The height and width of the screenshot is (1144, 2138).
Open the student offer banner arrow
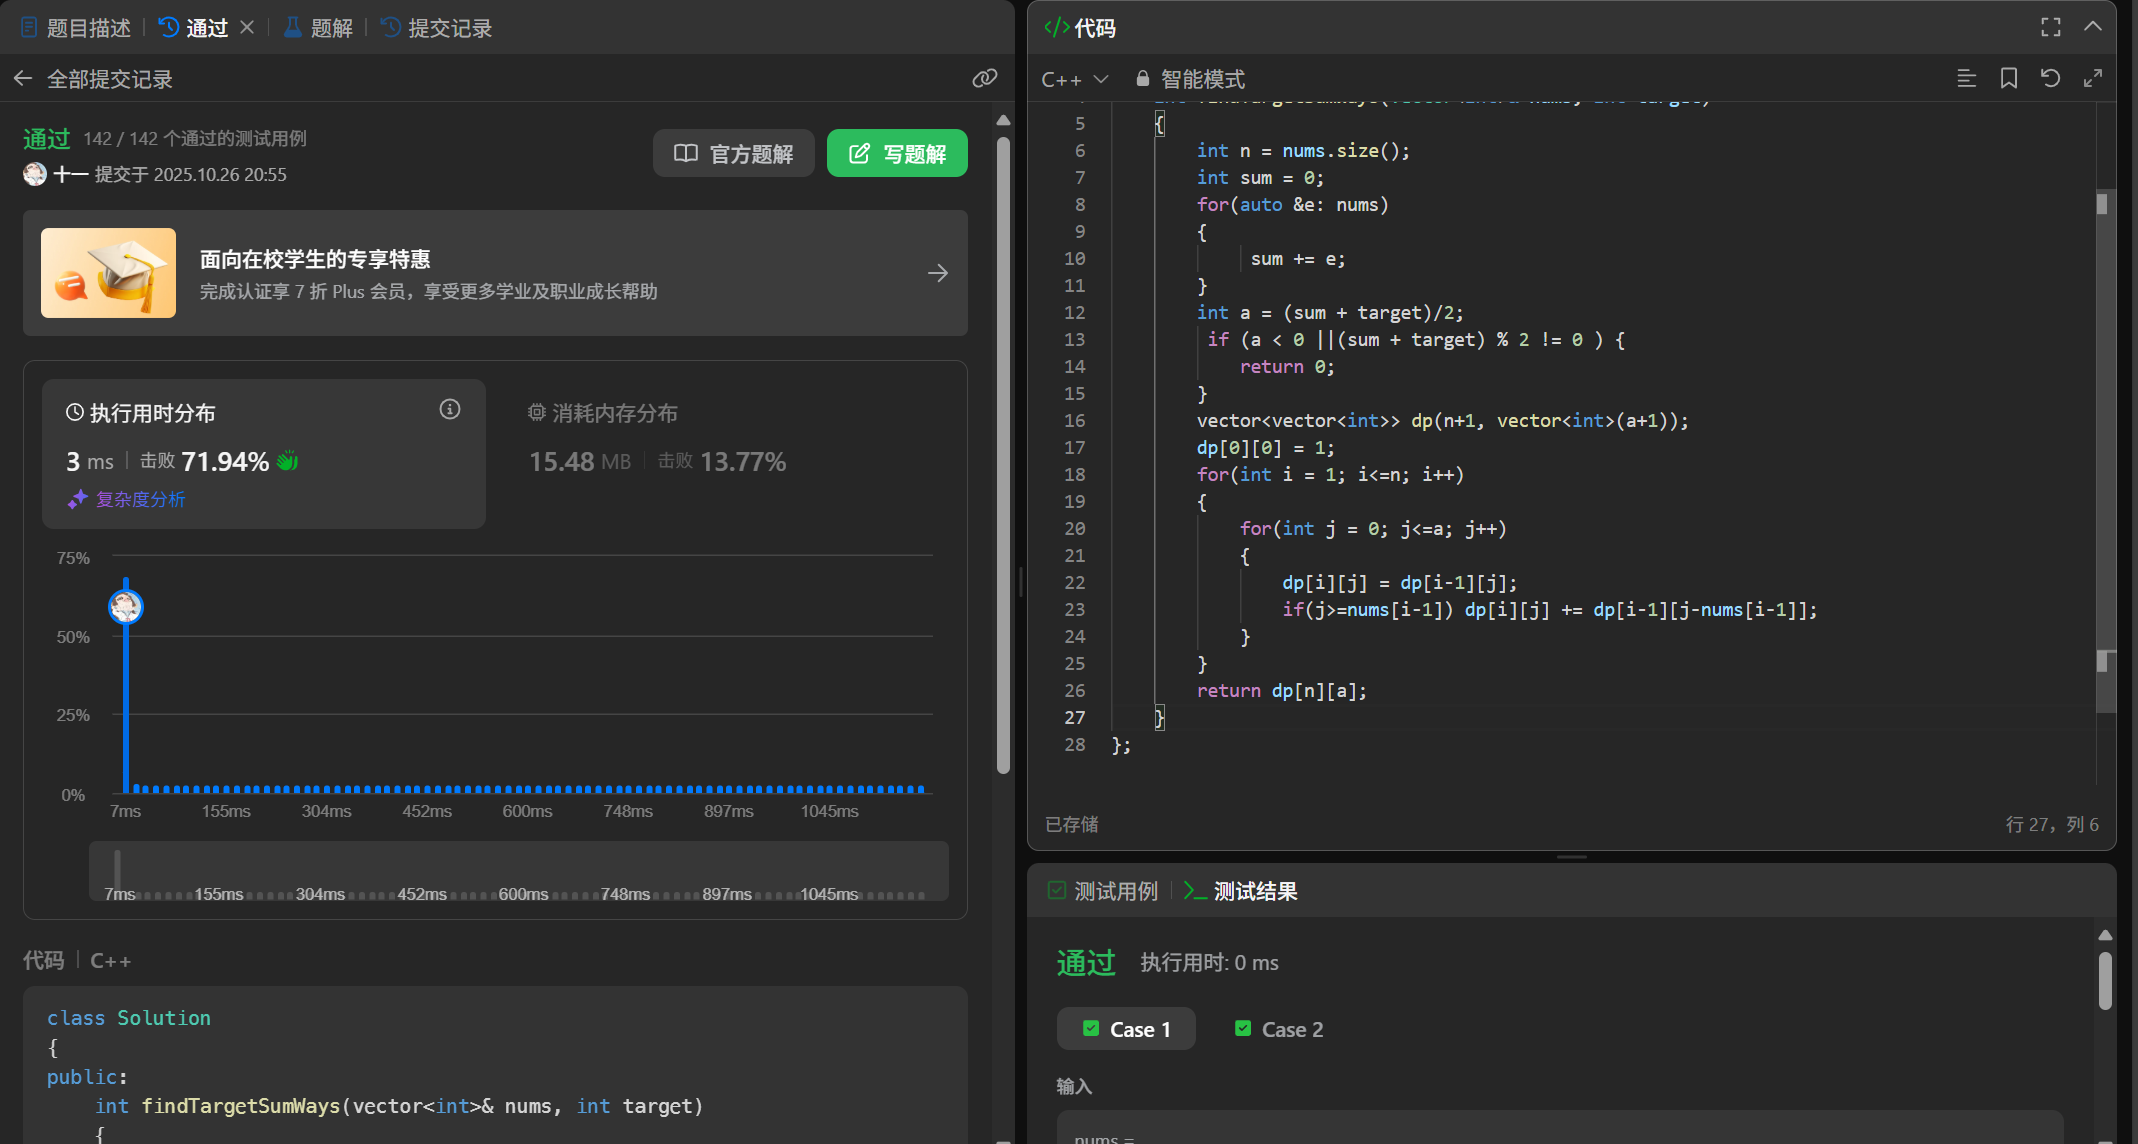[x=937, y=273]
